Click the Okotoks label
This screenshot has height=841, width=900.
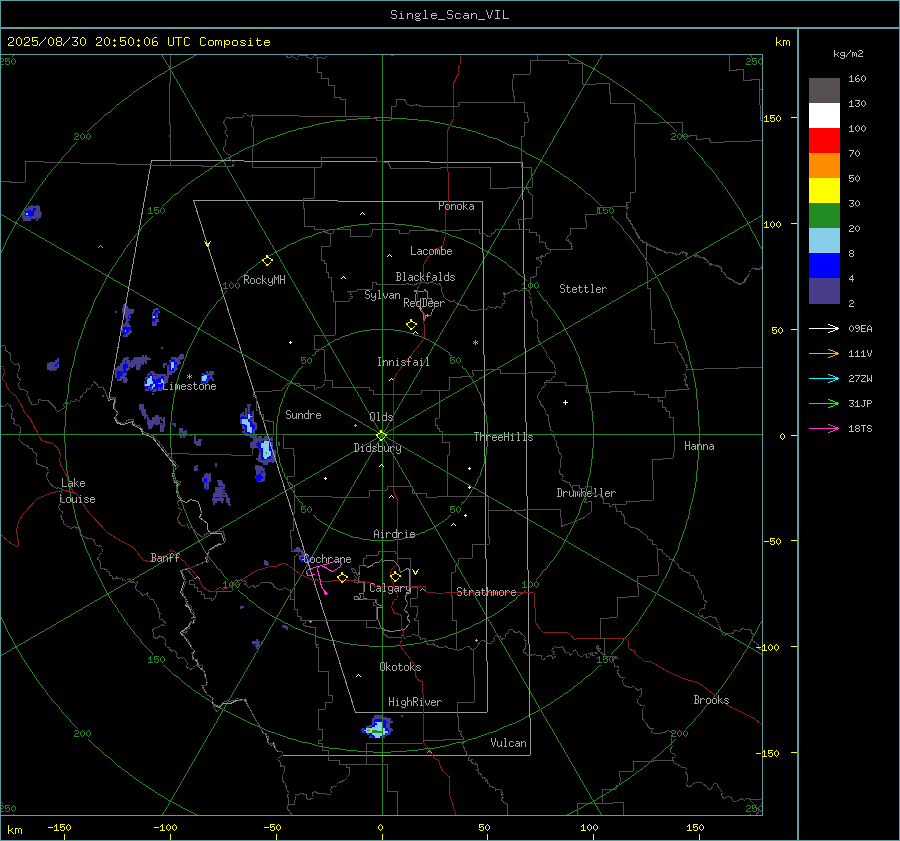click(x=400, y=667)
